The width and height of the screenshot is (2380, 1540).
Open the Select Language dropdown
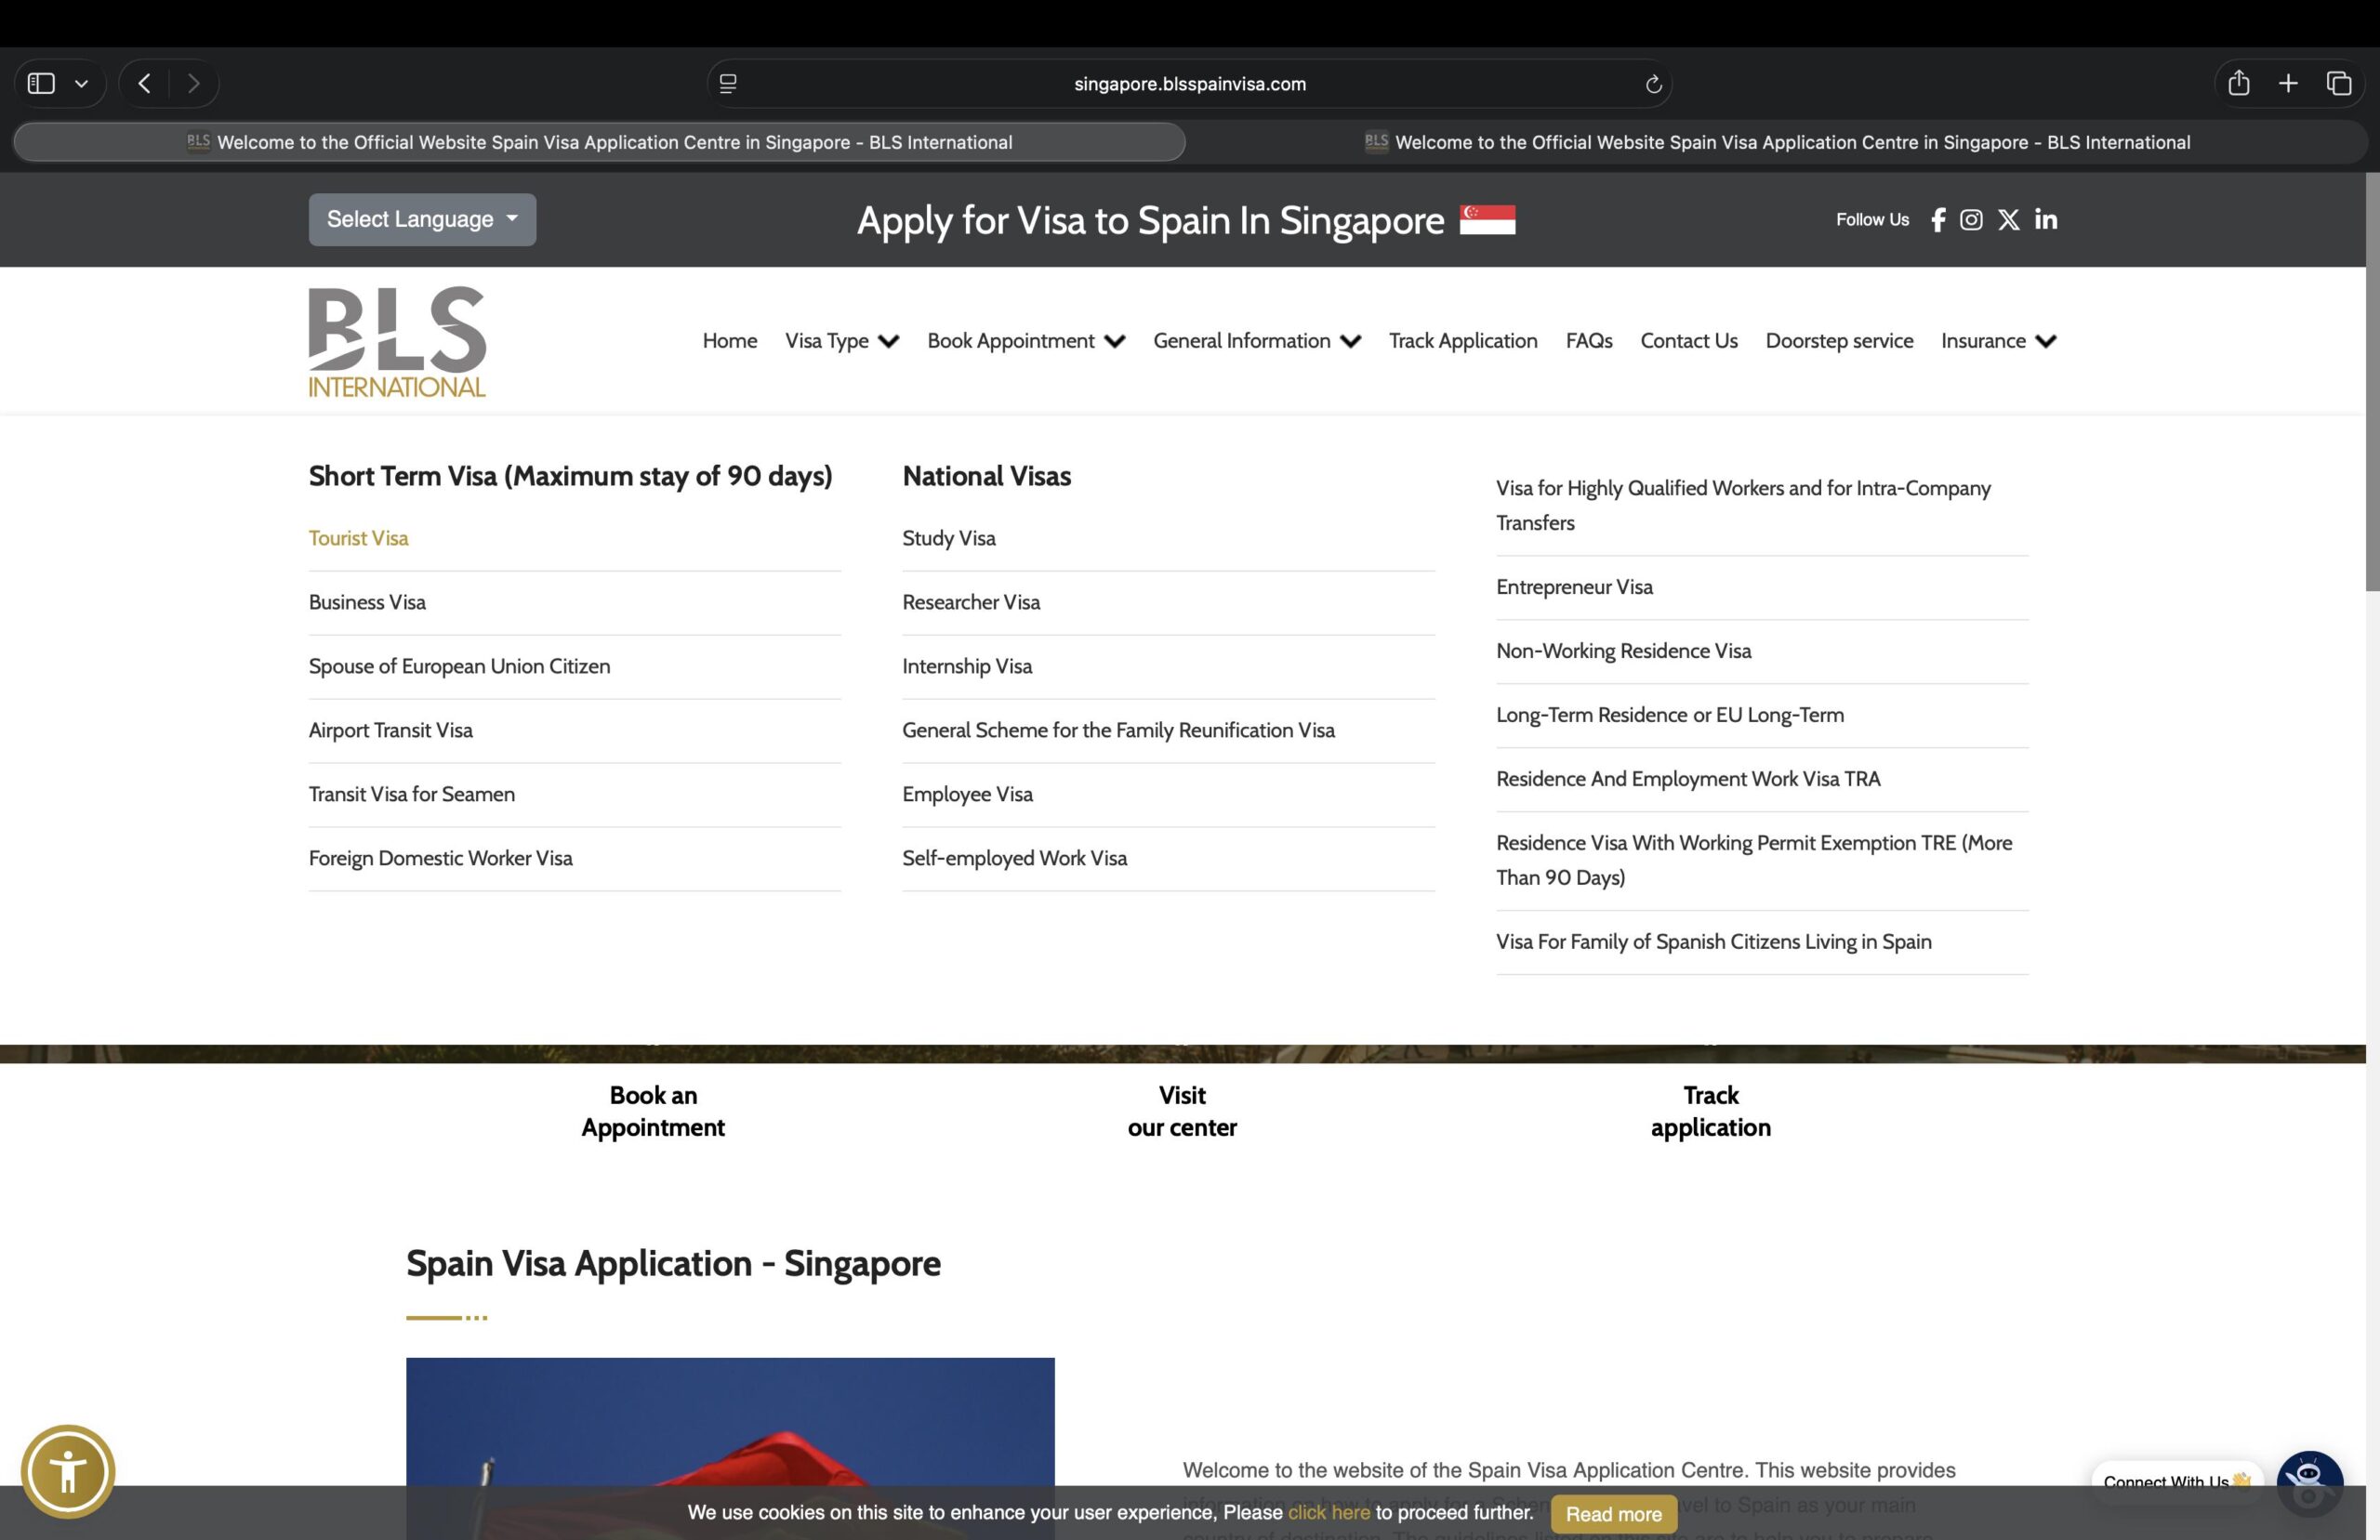pos(421,219)
